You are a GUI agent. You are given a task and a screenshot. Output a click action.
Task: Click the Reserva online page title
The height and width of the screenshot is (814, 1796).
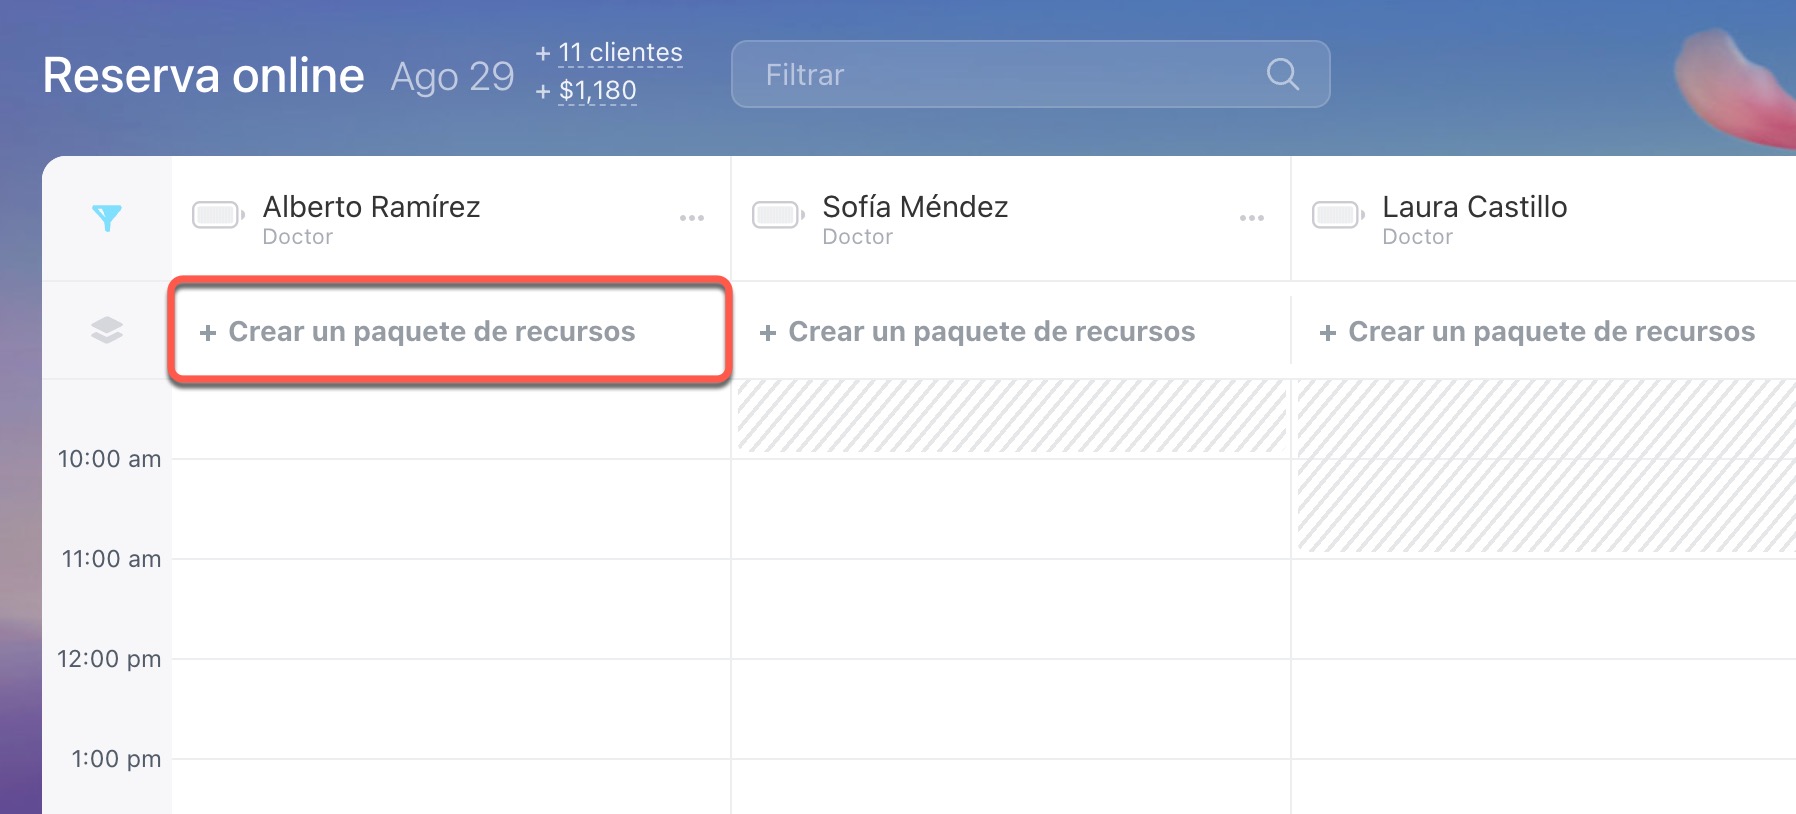[204, 76]
